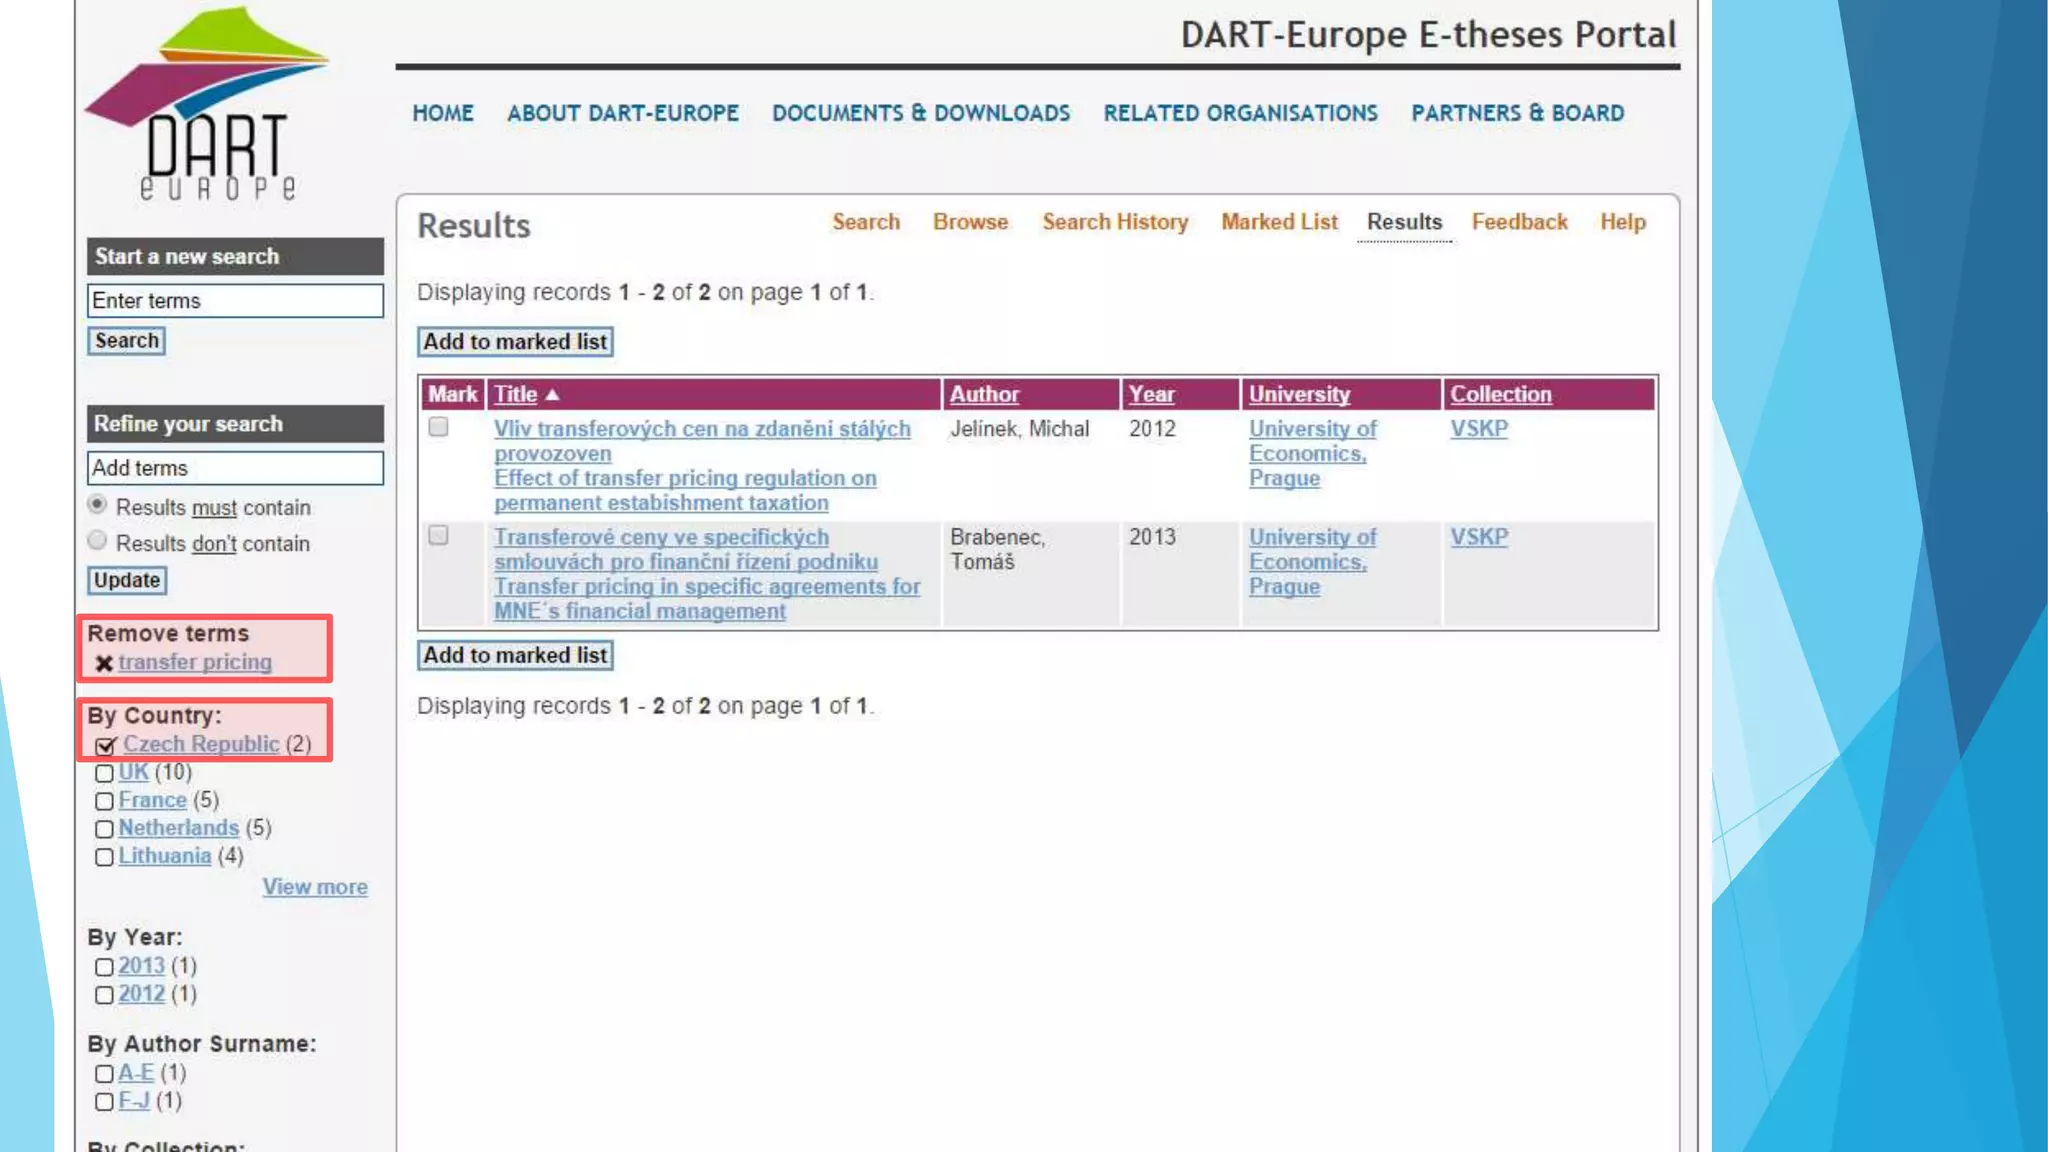The height and width of the screenshot is (1152, 2048).
Task: Expand country list with View more
Action: coord(315,887)
